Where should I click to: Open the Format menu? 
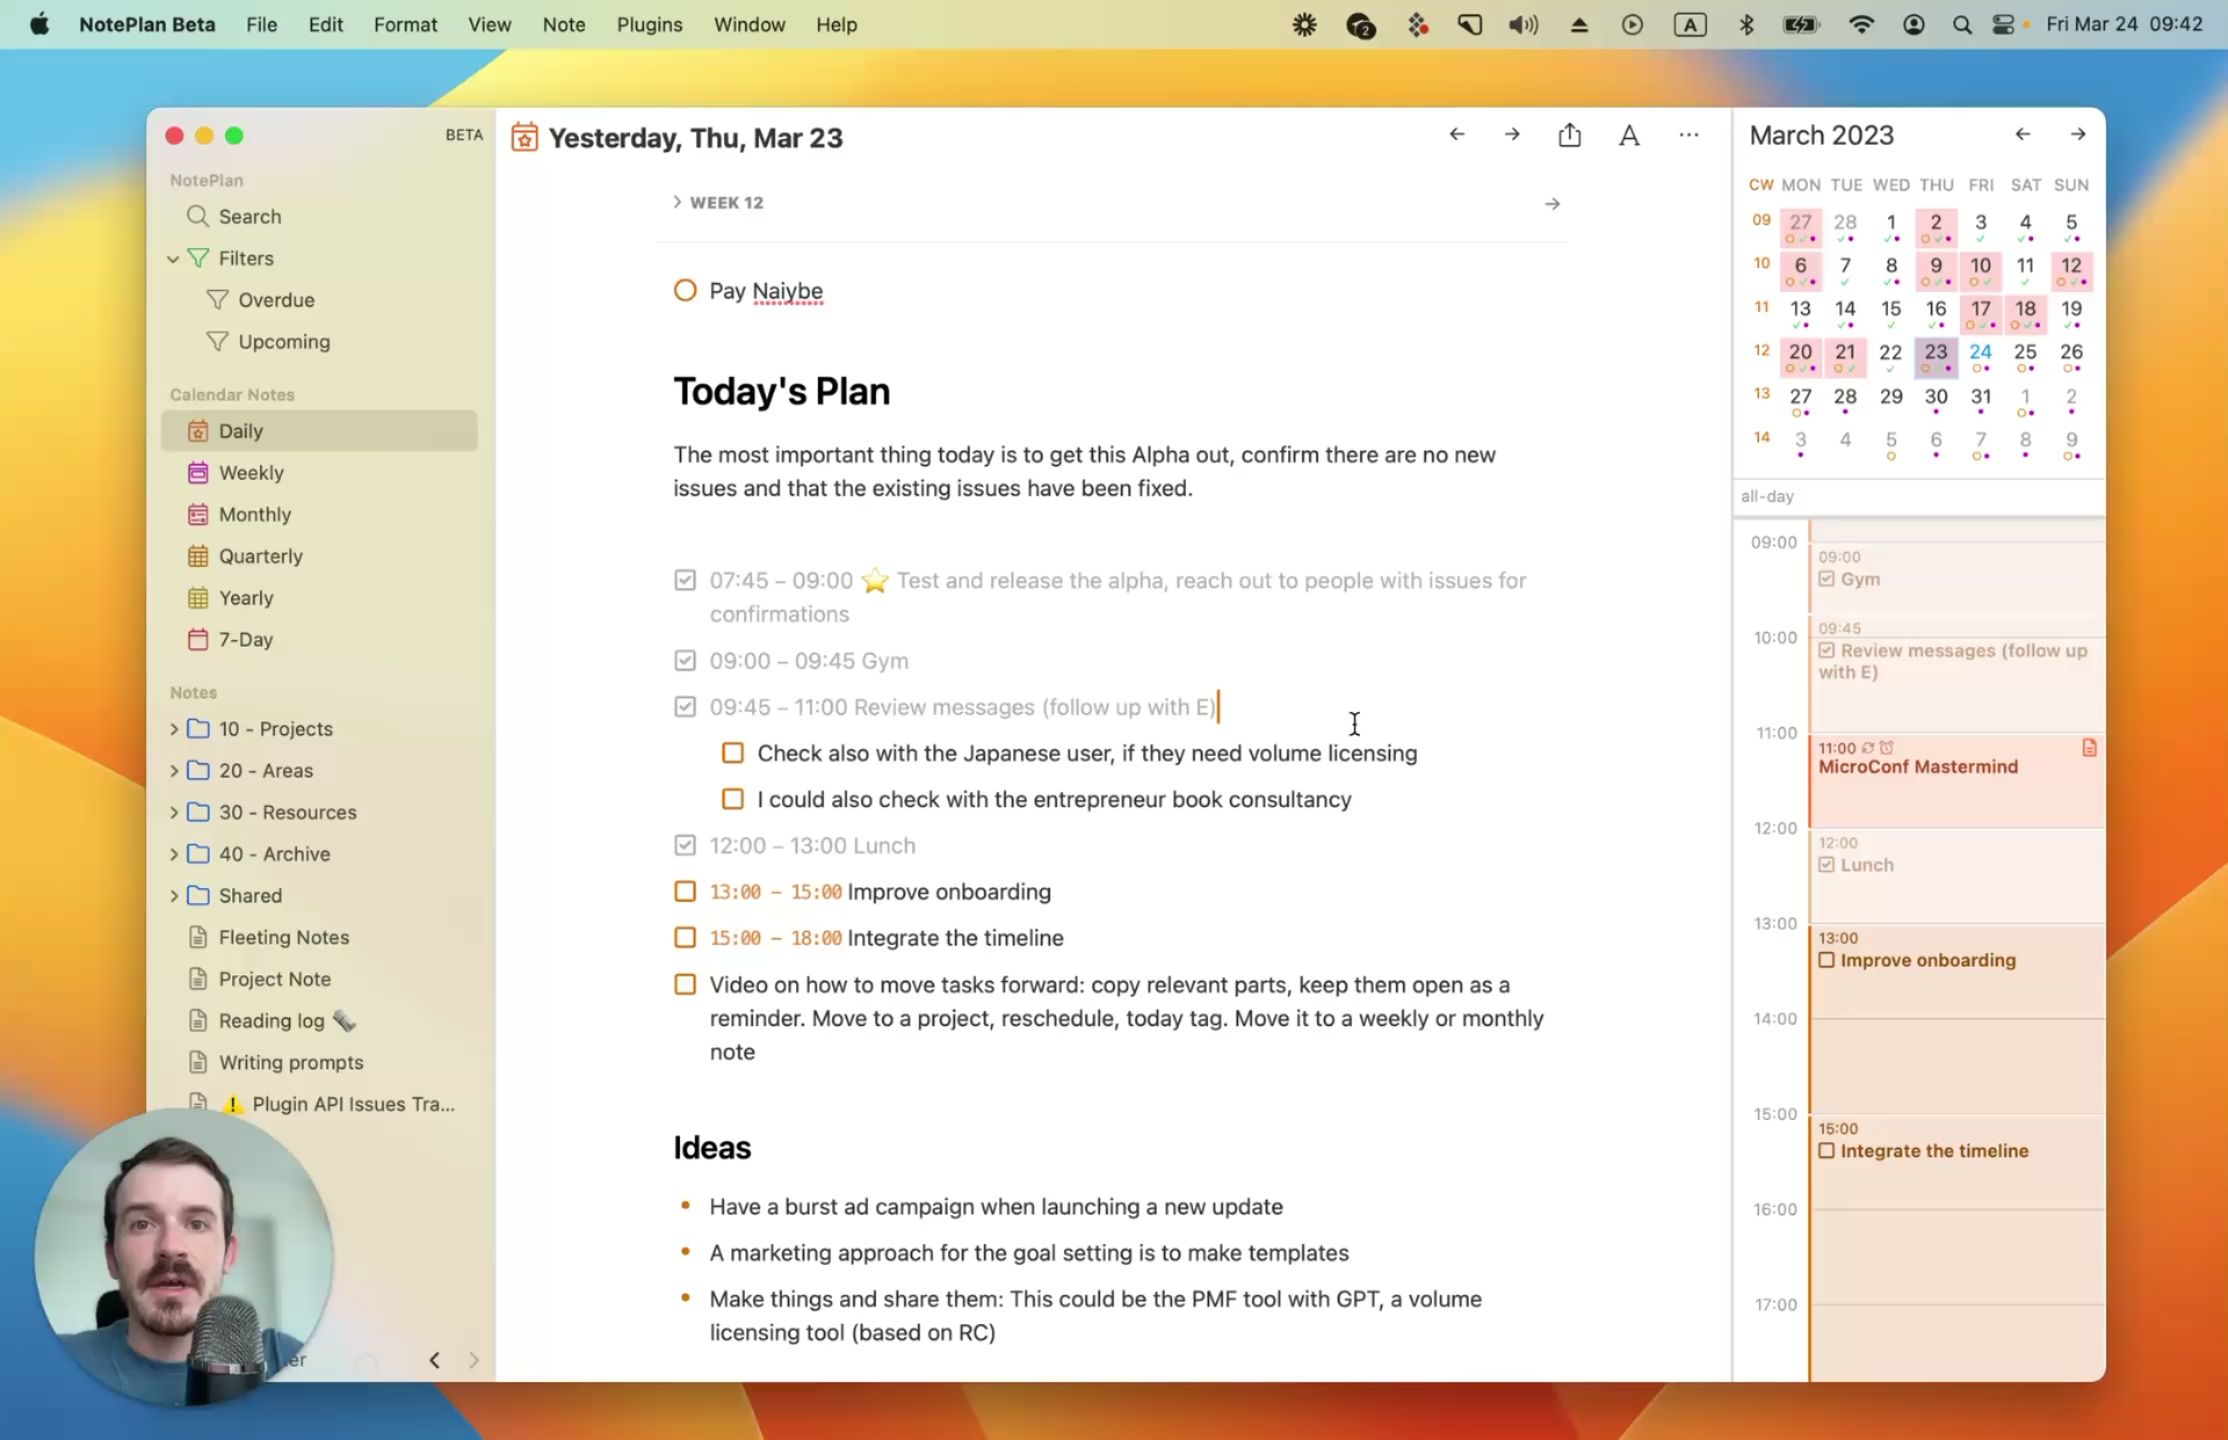[x=405, y=24]
